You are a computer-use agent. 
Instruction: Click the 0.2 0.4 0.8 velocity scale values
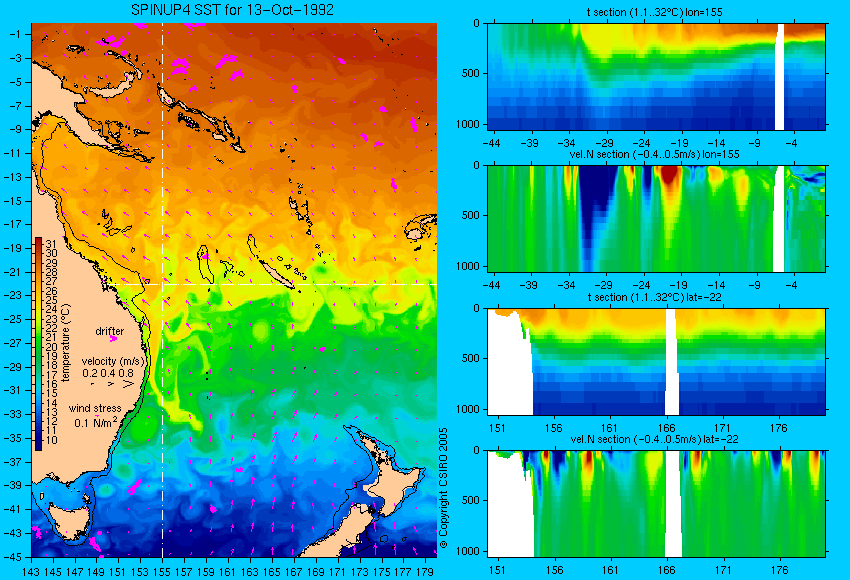point(108,373)
